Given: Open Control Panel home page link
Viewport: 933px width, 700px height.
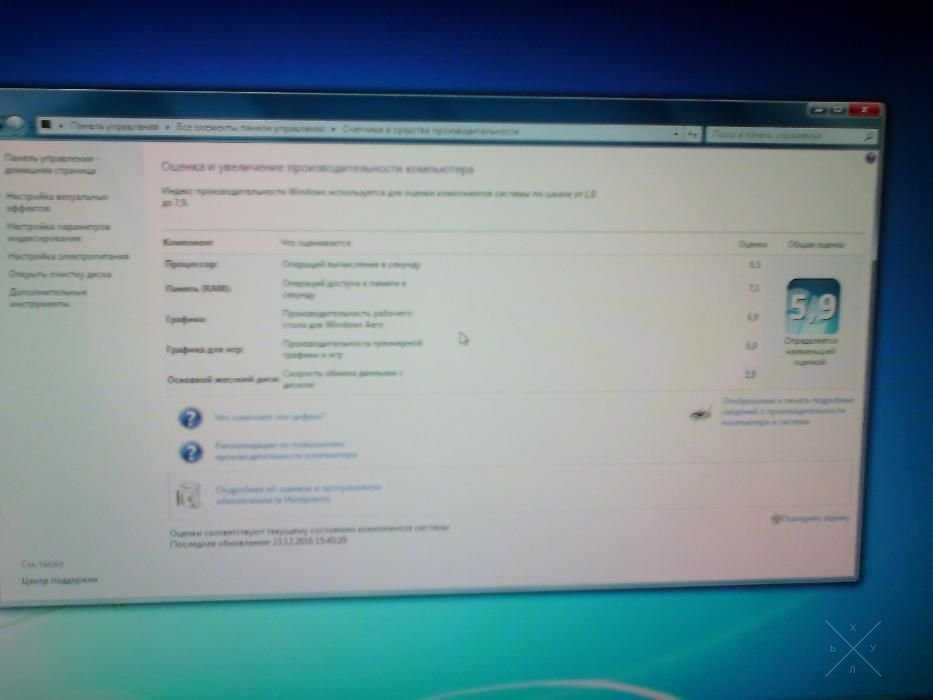Looking at the screenshot, I should click(x=50, y=164).
